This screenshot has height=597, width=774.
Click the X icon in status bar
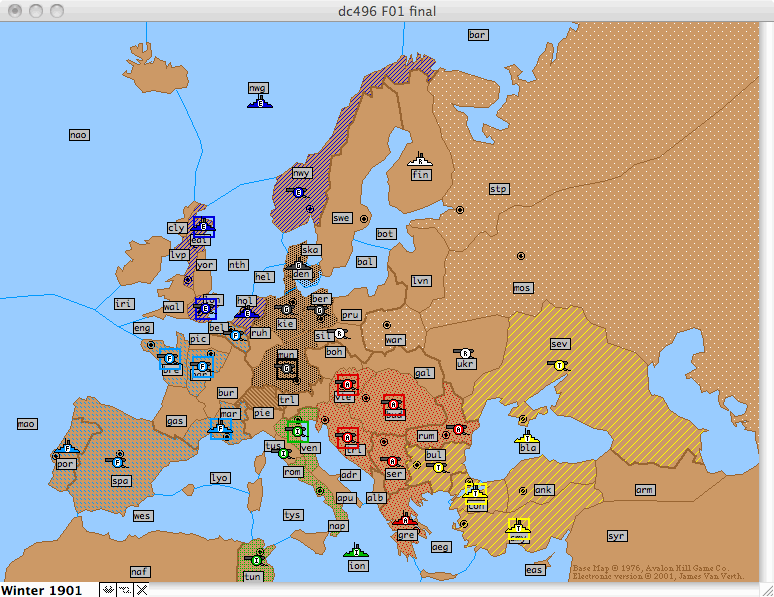tap(142, 590)
